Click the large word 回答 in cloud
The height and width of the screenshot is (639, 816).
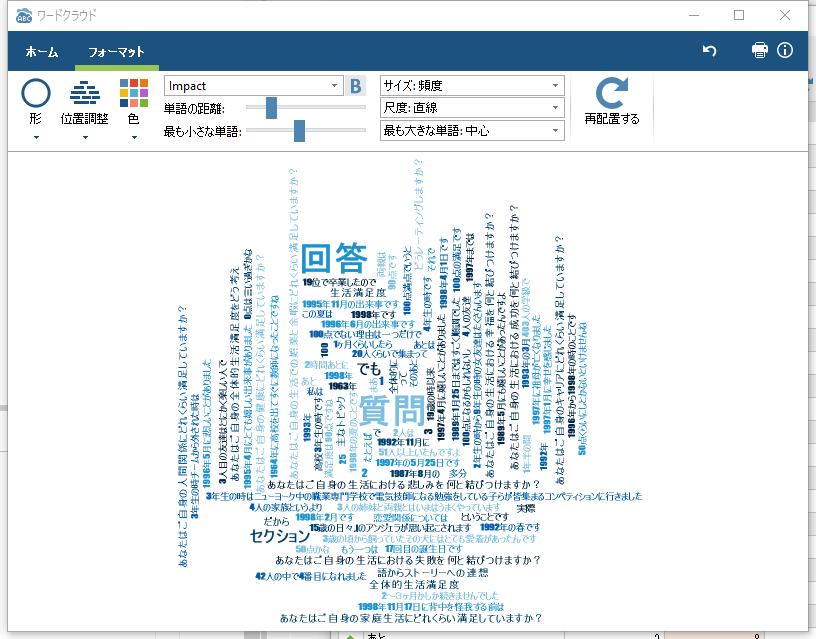(334, 259)
